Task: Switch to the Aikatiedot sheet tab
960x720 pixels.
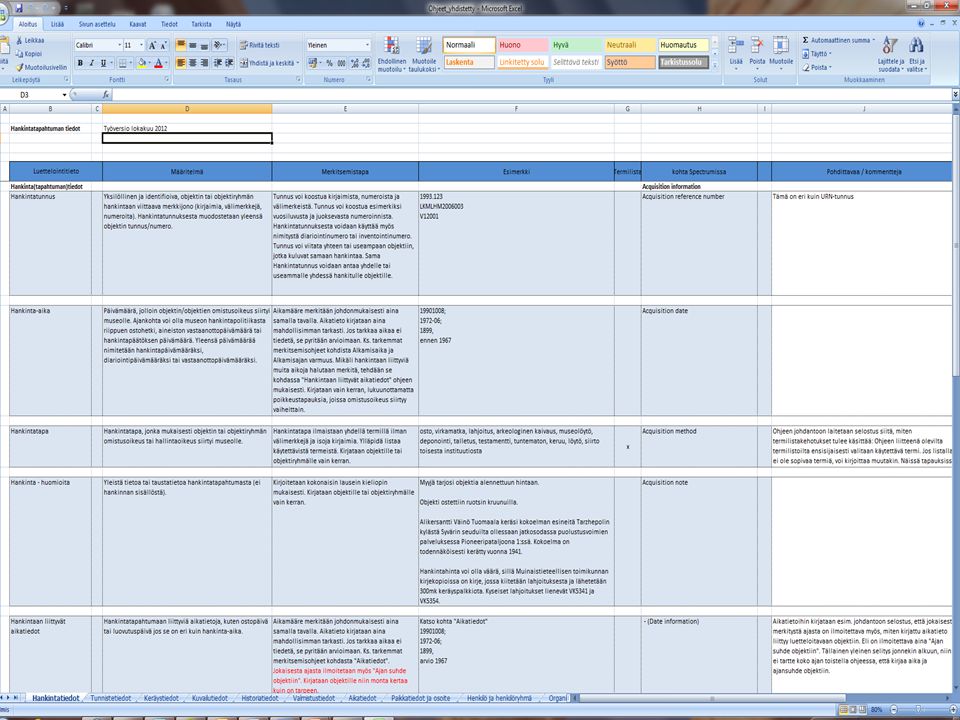Action: 362,698
